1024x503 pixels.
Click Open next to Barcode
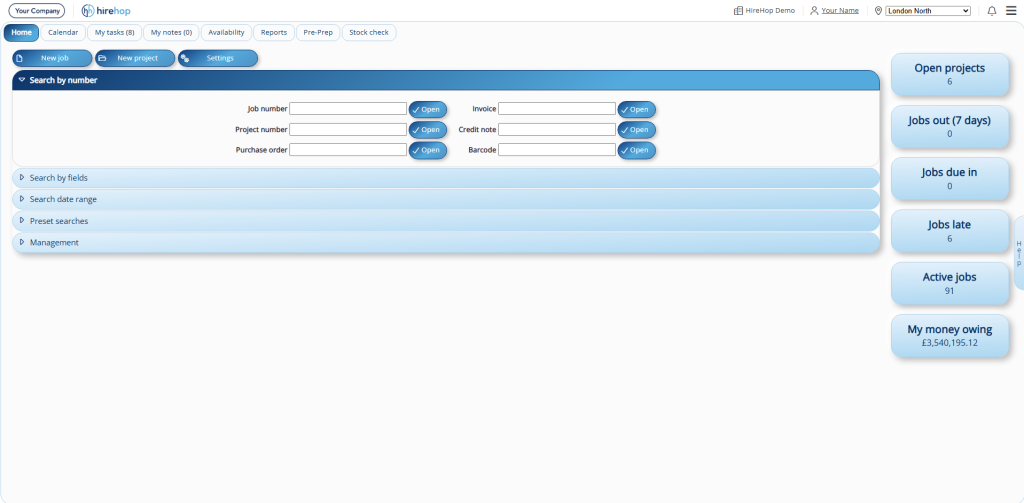[x=637, y=150]
